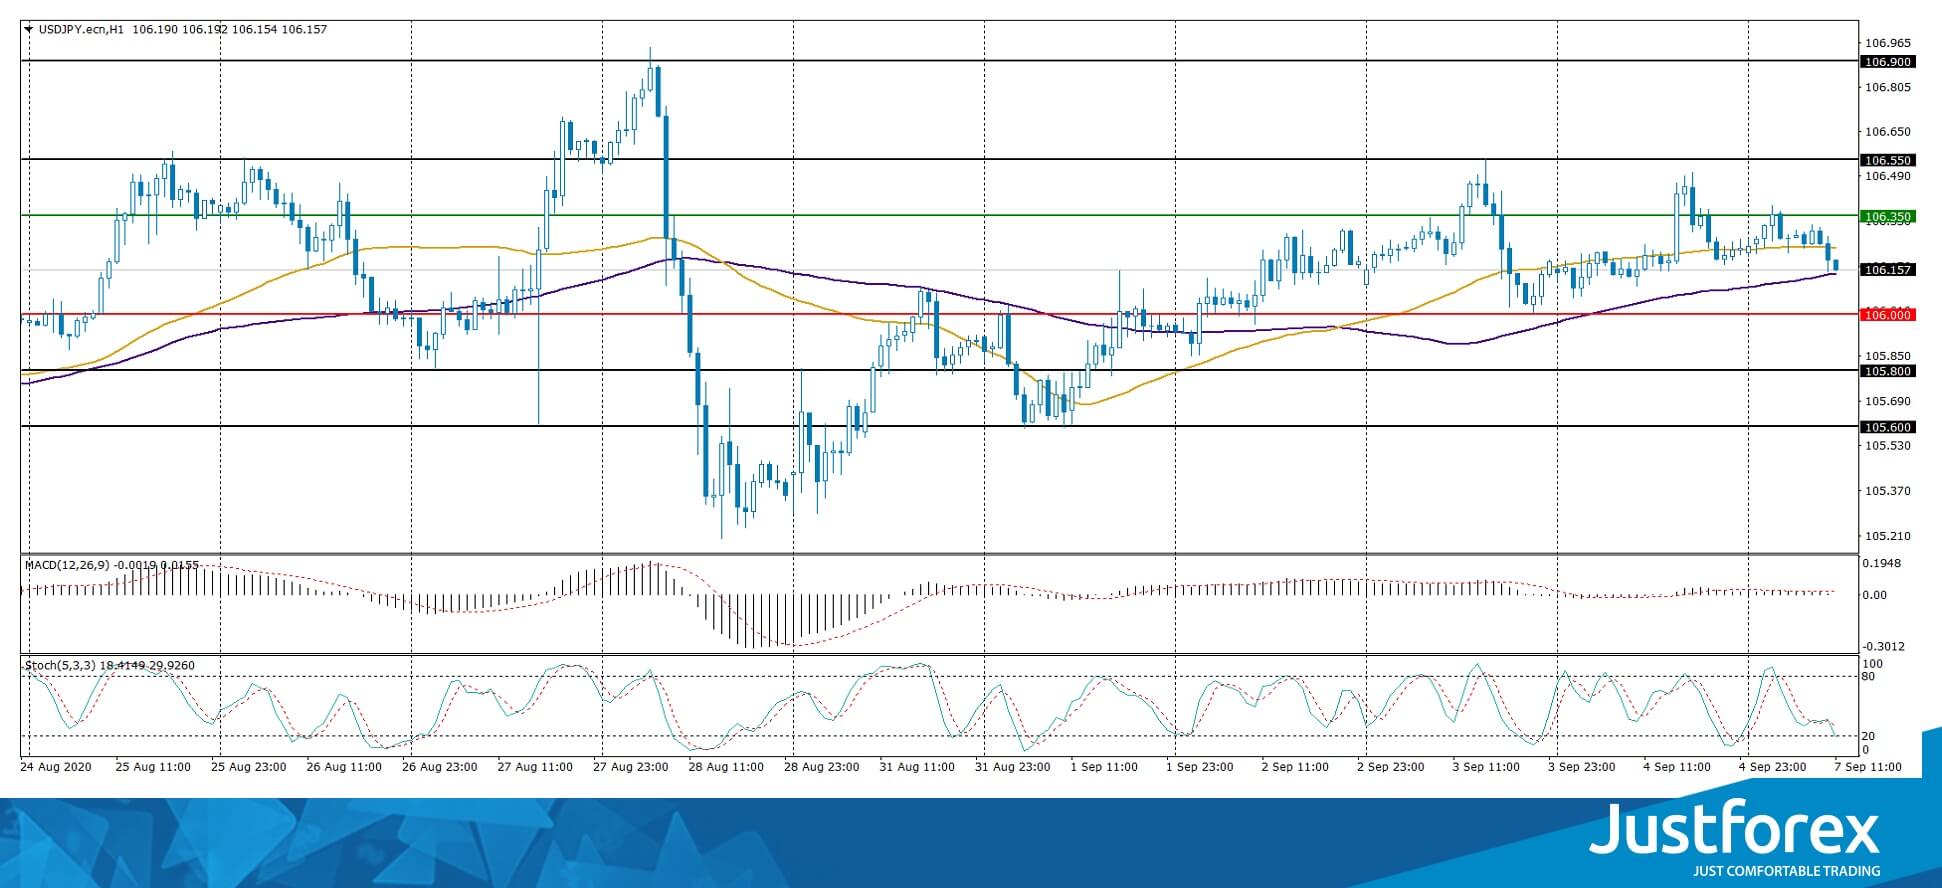Click the 3 Sep 11:00 time label
The image size is (1942, 888).
tap(1486, 767)
